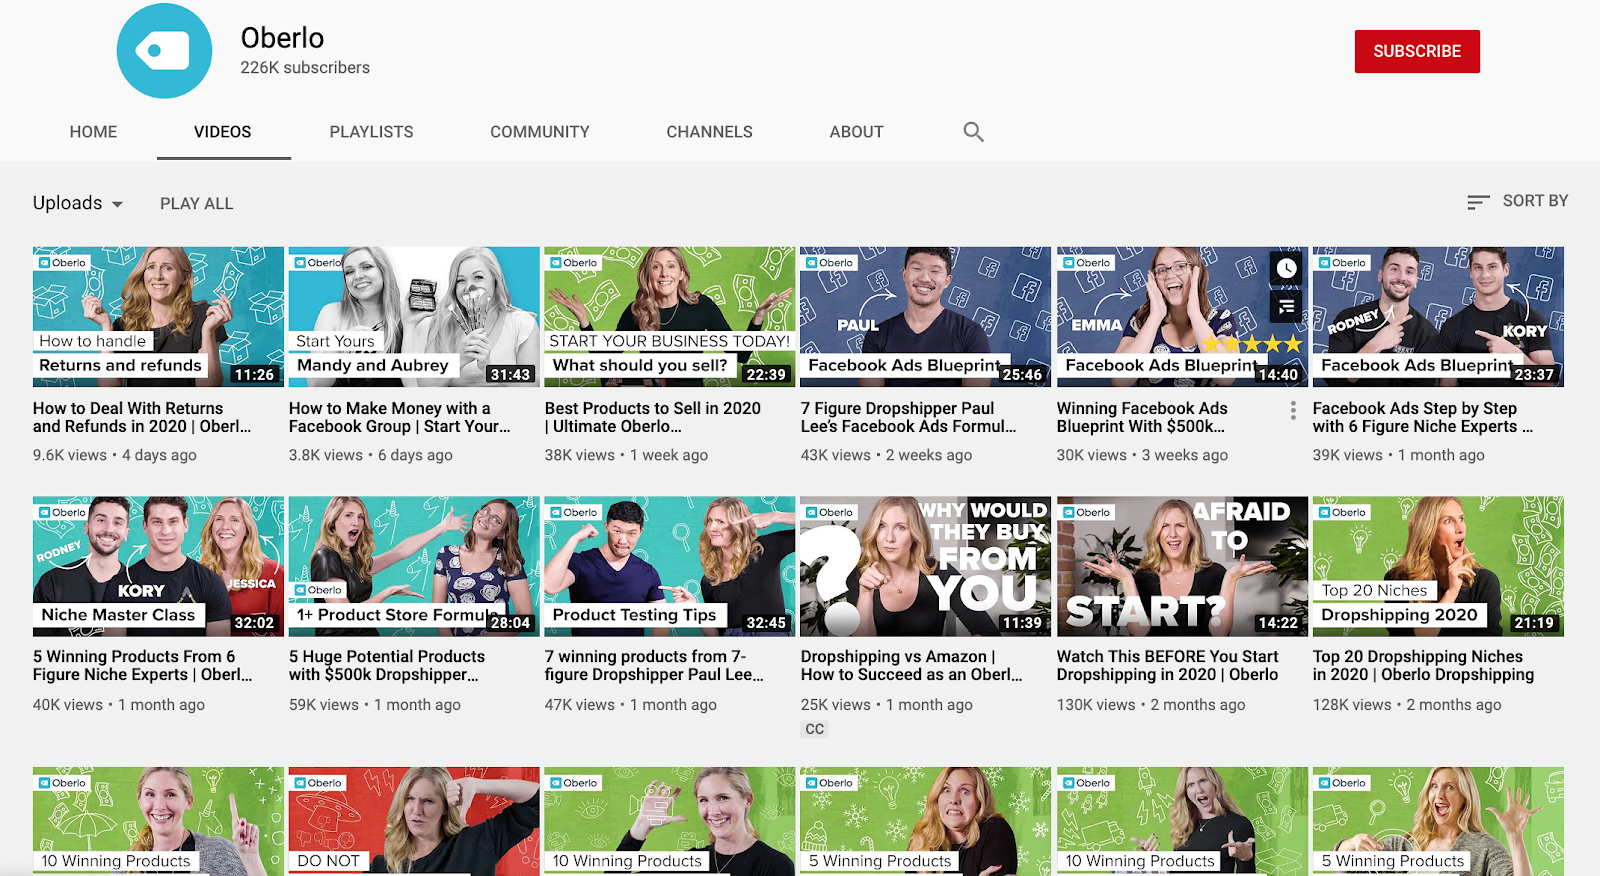Select the Videos tab

point(223,132)
